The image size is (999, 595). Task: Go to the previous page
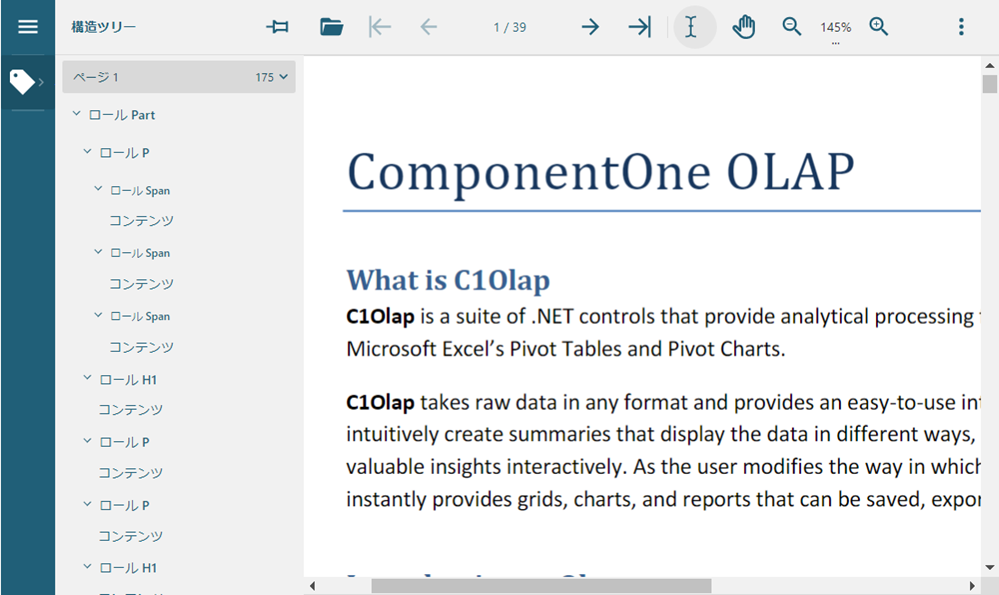pyautogui.click(x=429, y=27)
